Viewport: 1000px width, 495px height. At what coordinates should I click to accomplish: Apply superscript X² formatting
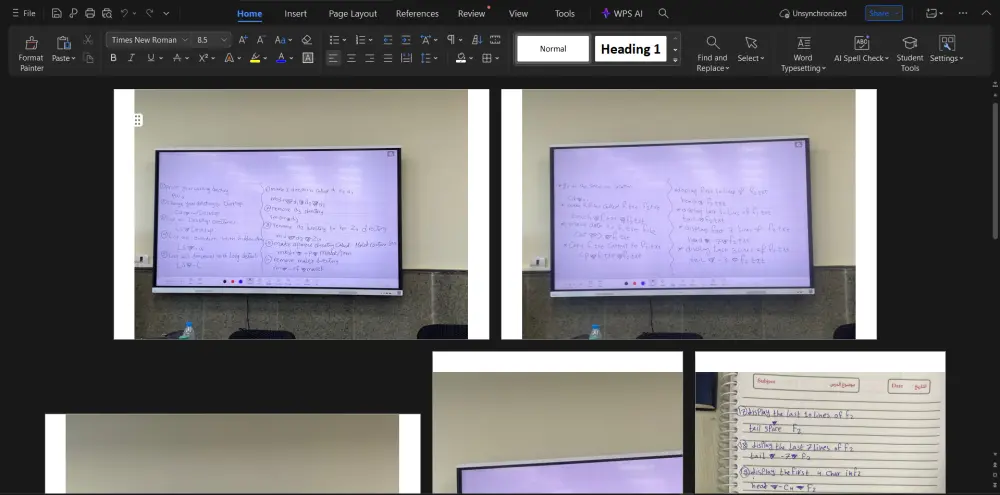205,58
